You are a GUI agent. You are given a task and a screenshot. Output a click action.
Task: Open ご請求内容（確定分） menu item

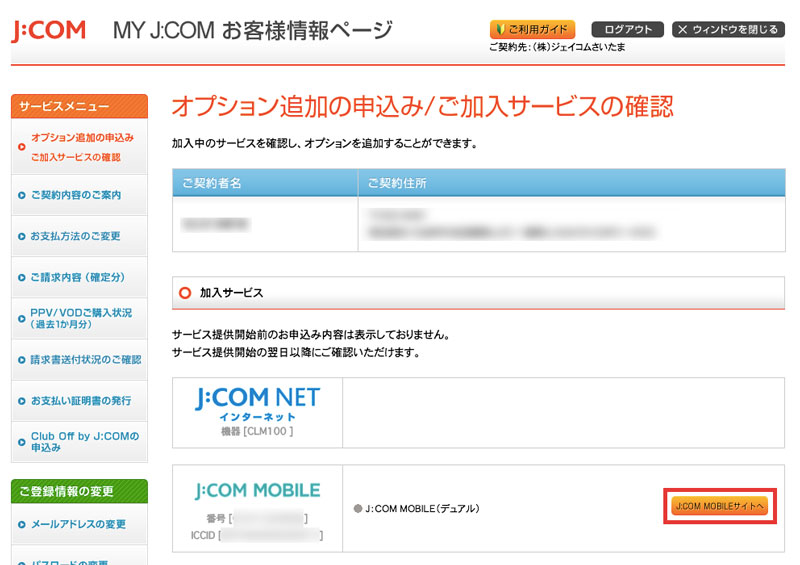80,277
